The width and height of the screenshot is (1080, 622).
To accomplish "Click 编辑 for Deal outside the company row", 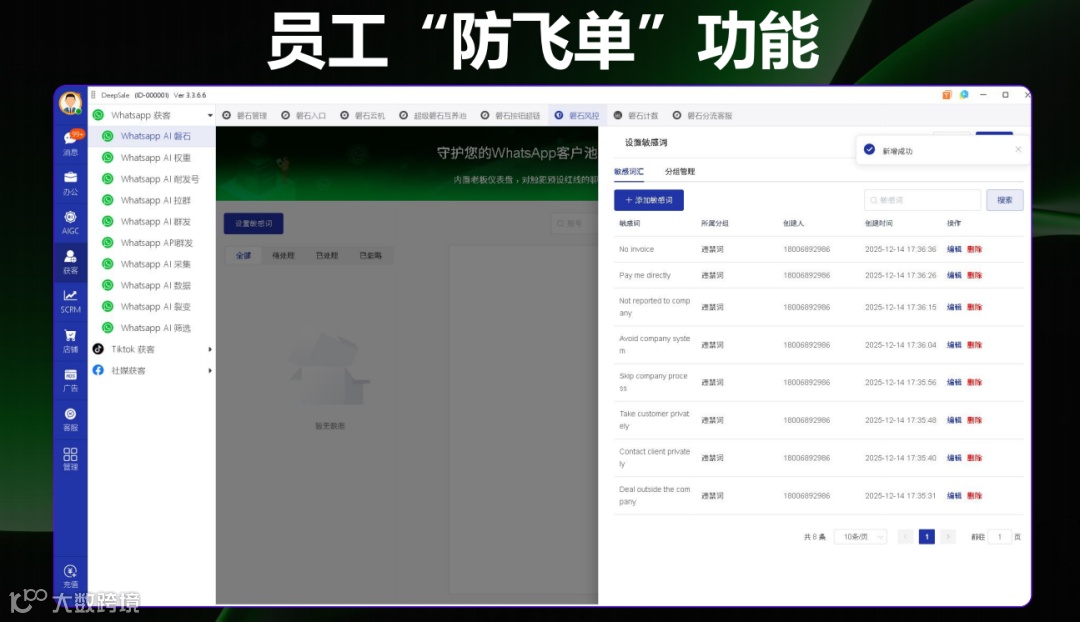I will (954, 496).
